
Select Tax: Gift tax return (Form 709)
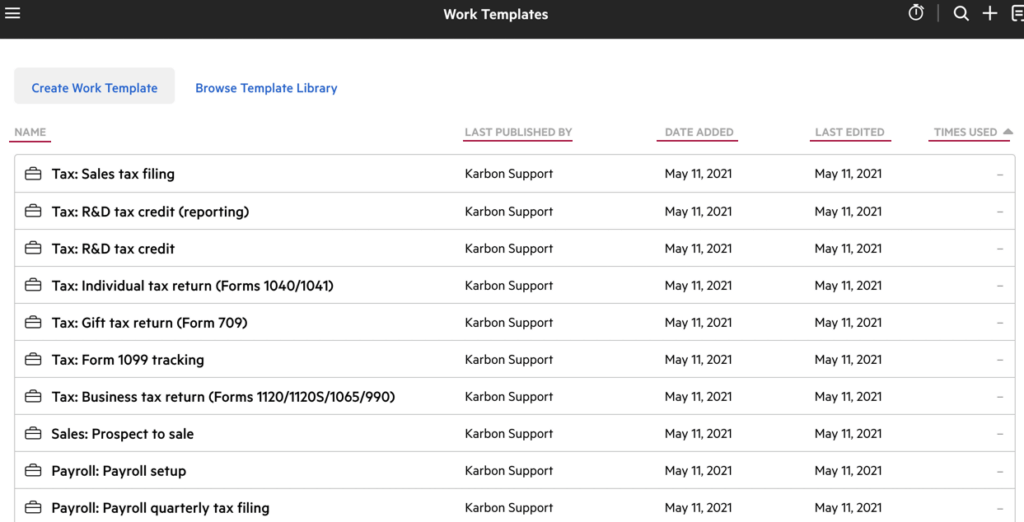149,323
